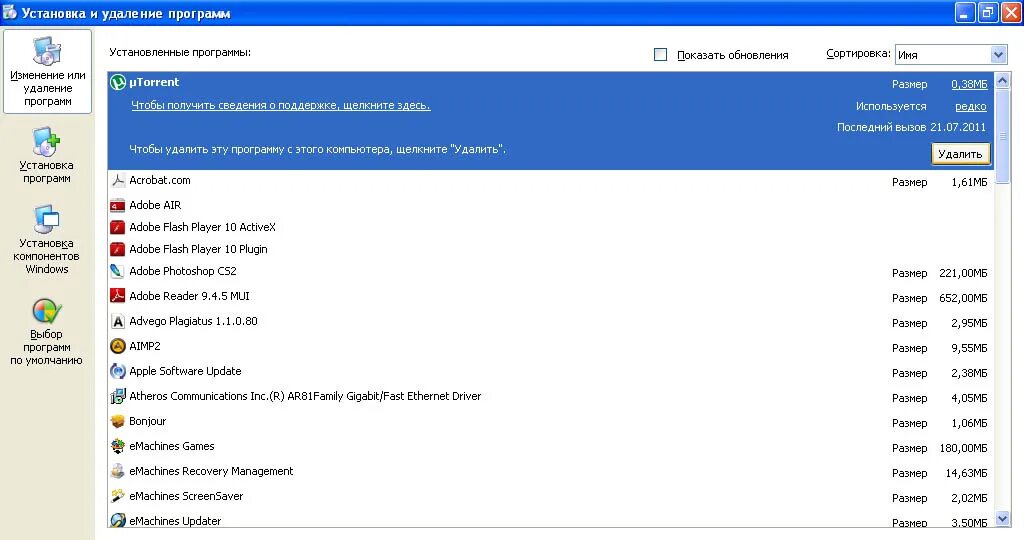This screenshot has width=1024, height=540.
Task: Open the 'Выбор программ по умолчанию' section
Action: pos(46,332)
